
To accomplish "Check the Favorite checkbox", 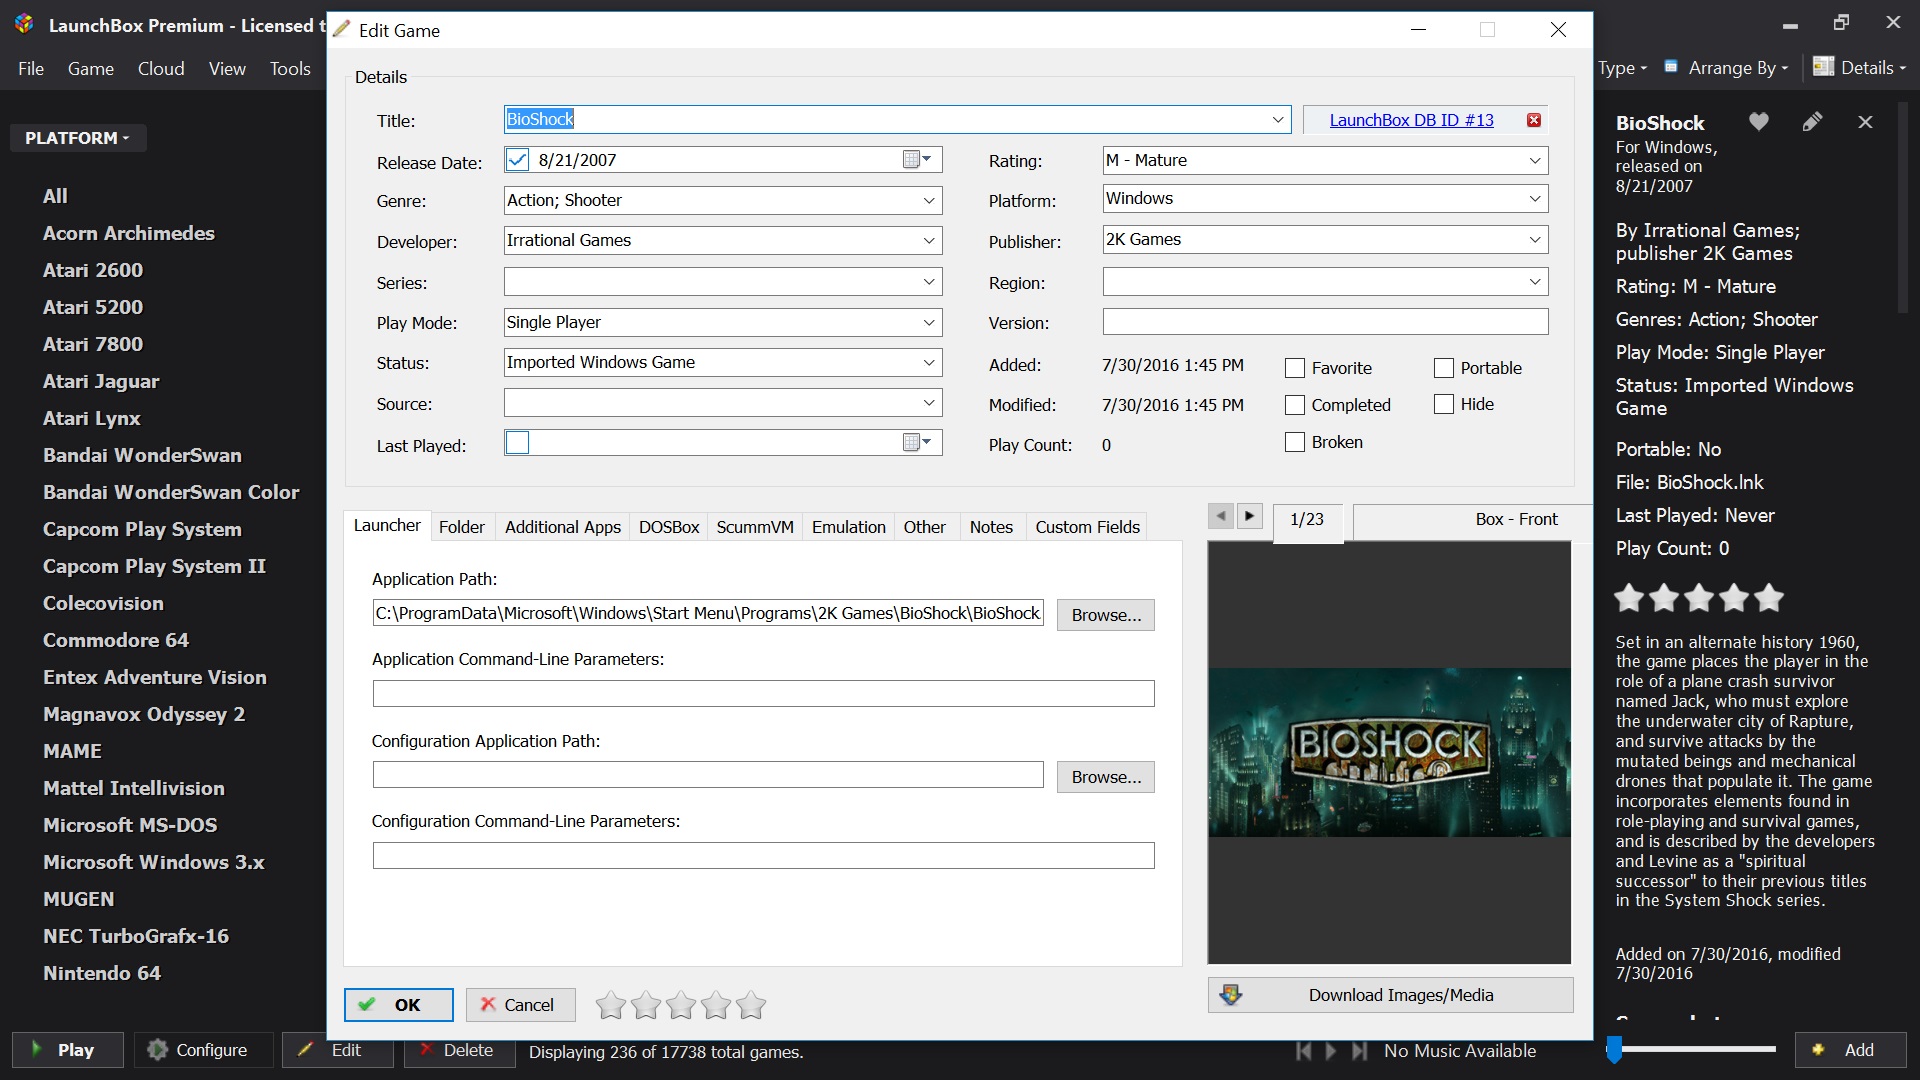I will [x=1295, y=368].
